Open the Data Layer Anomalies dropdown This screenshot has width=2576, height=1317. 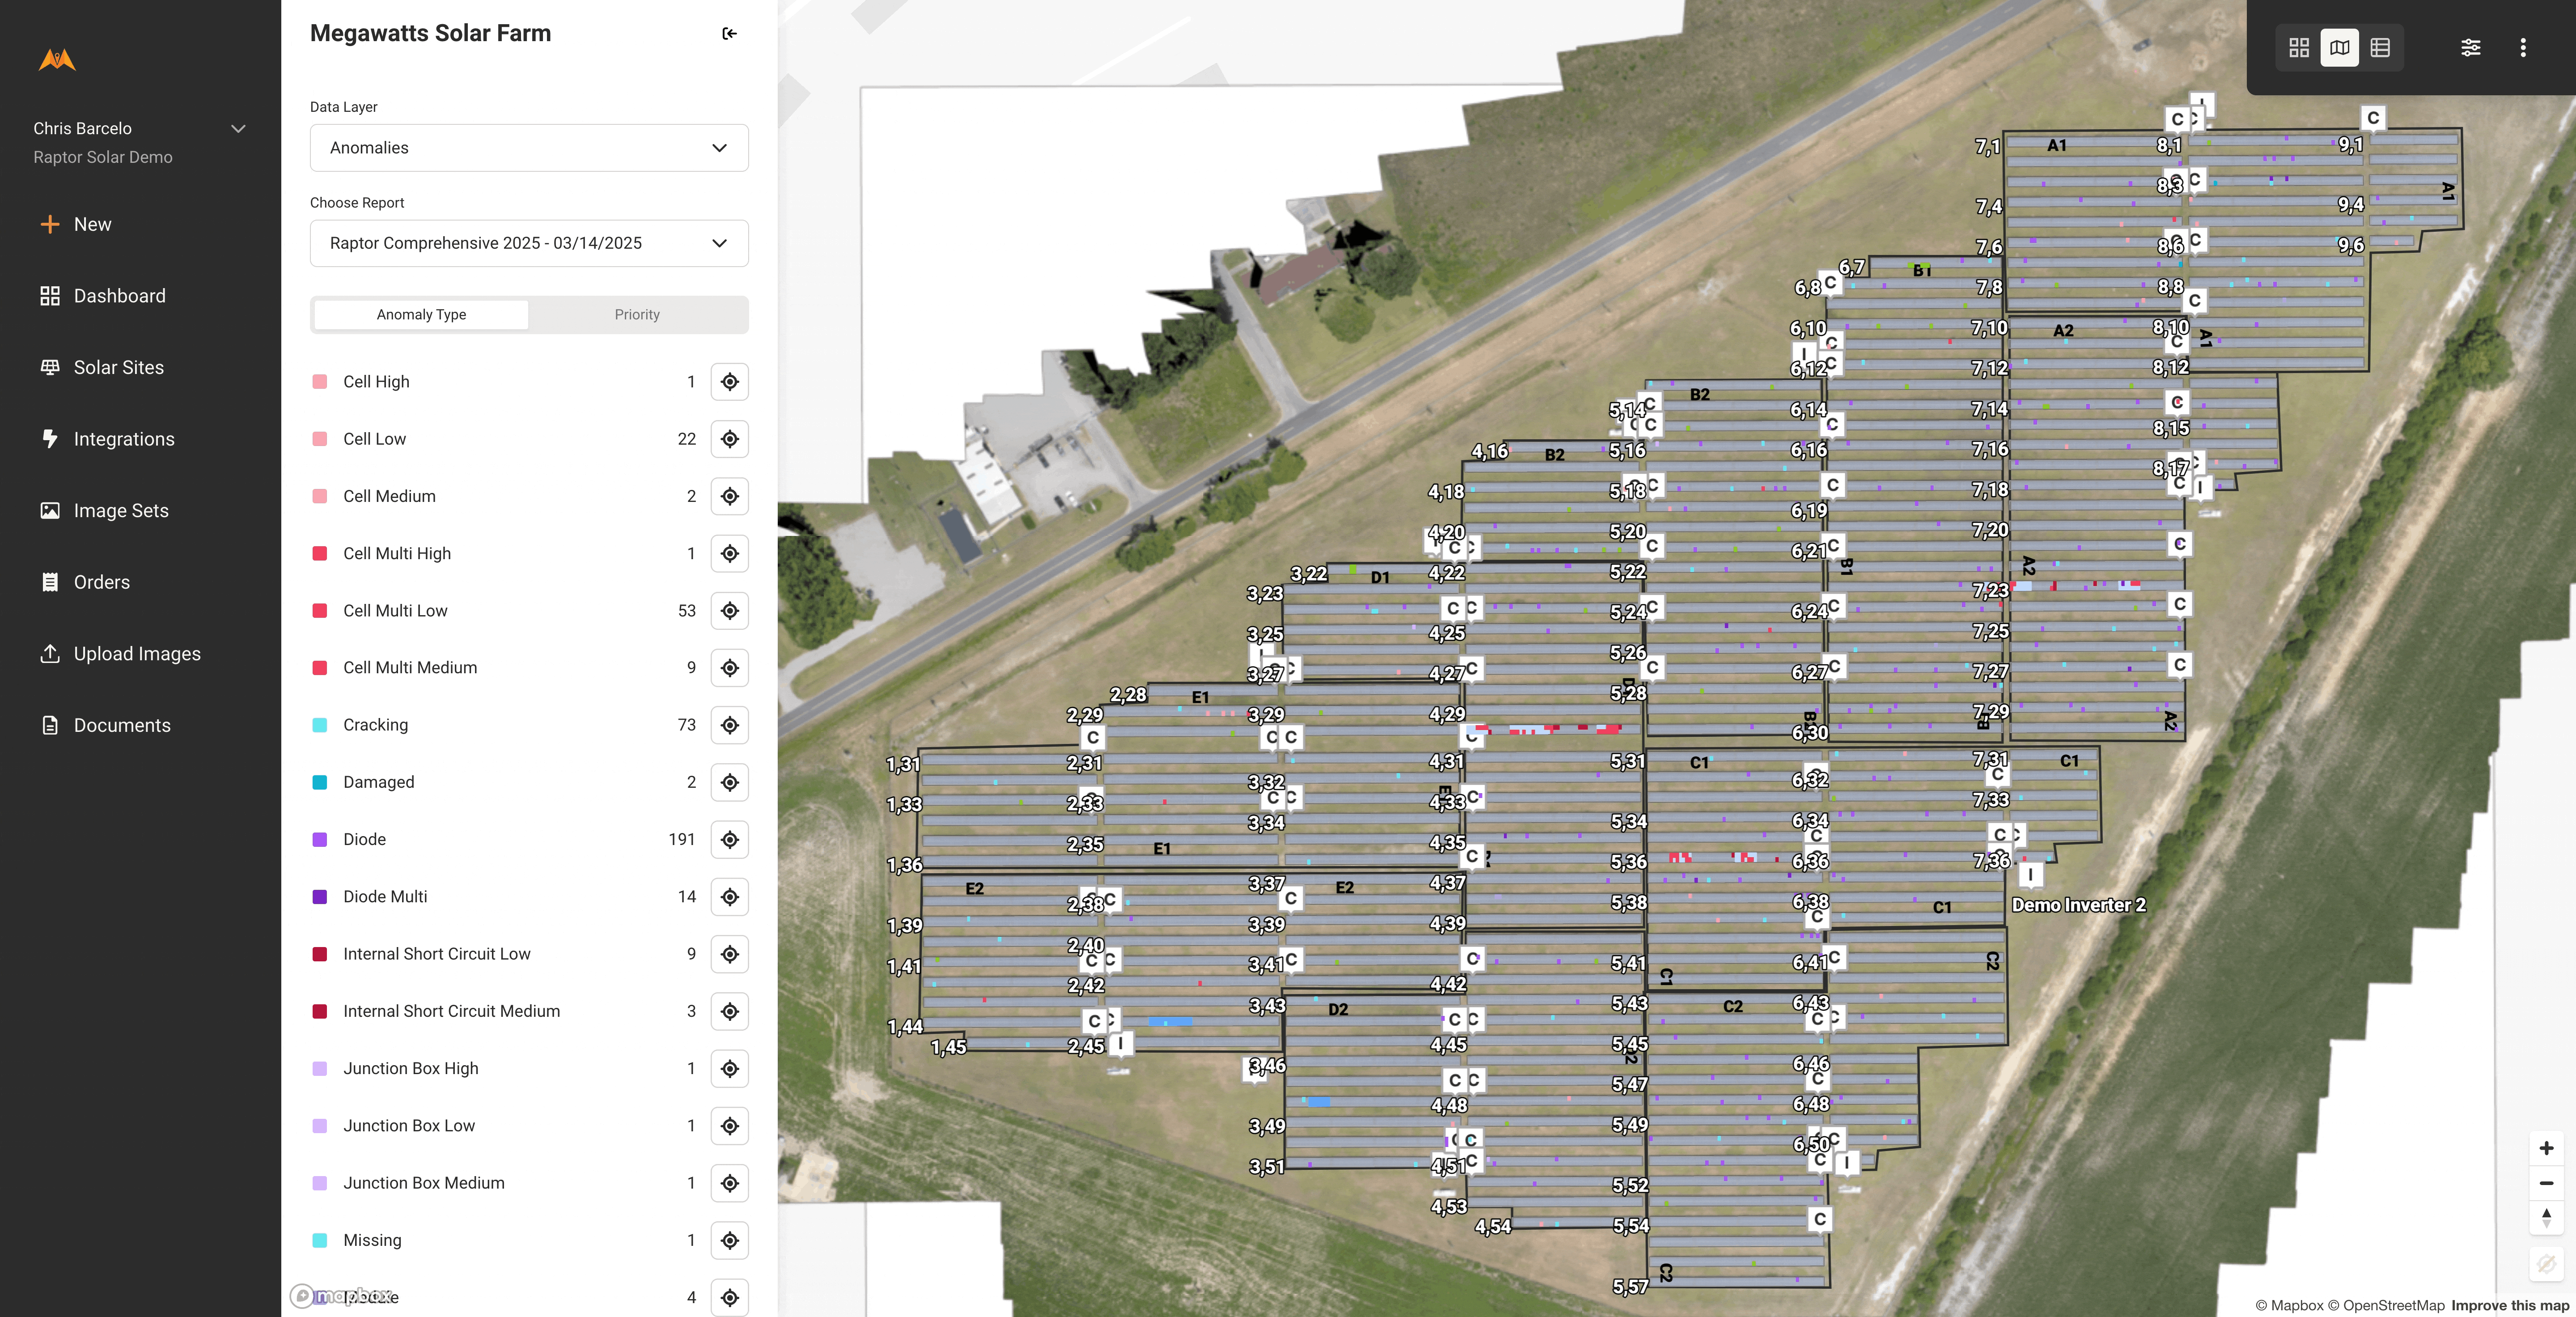click(x=529, y=148)
